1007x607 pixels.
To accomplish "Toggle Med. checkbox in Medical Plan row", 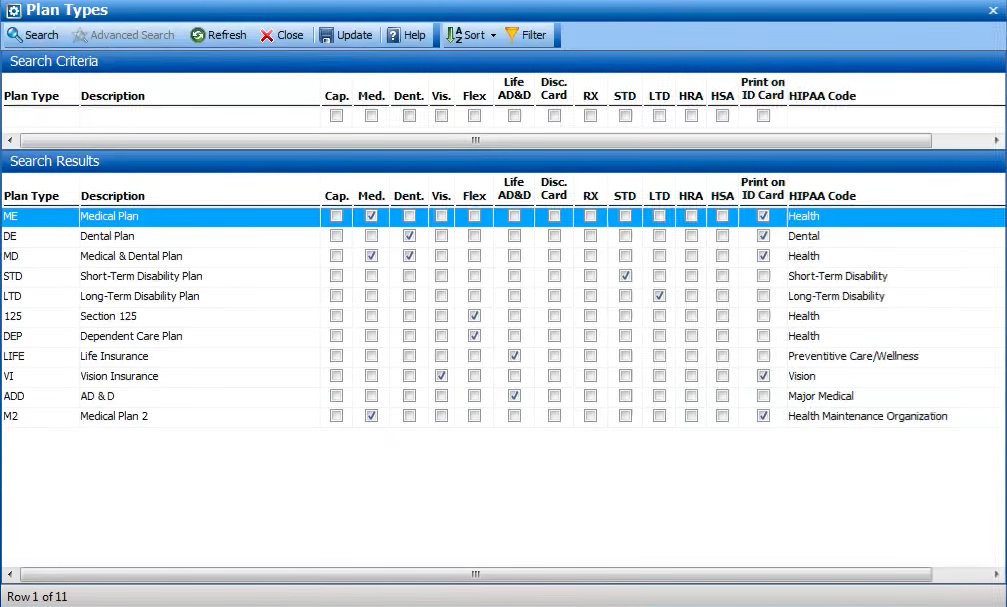I will (371, 216).
